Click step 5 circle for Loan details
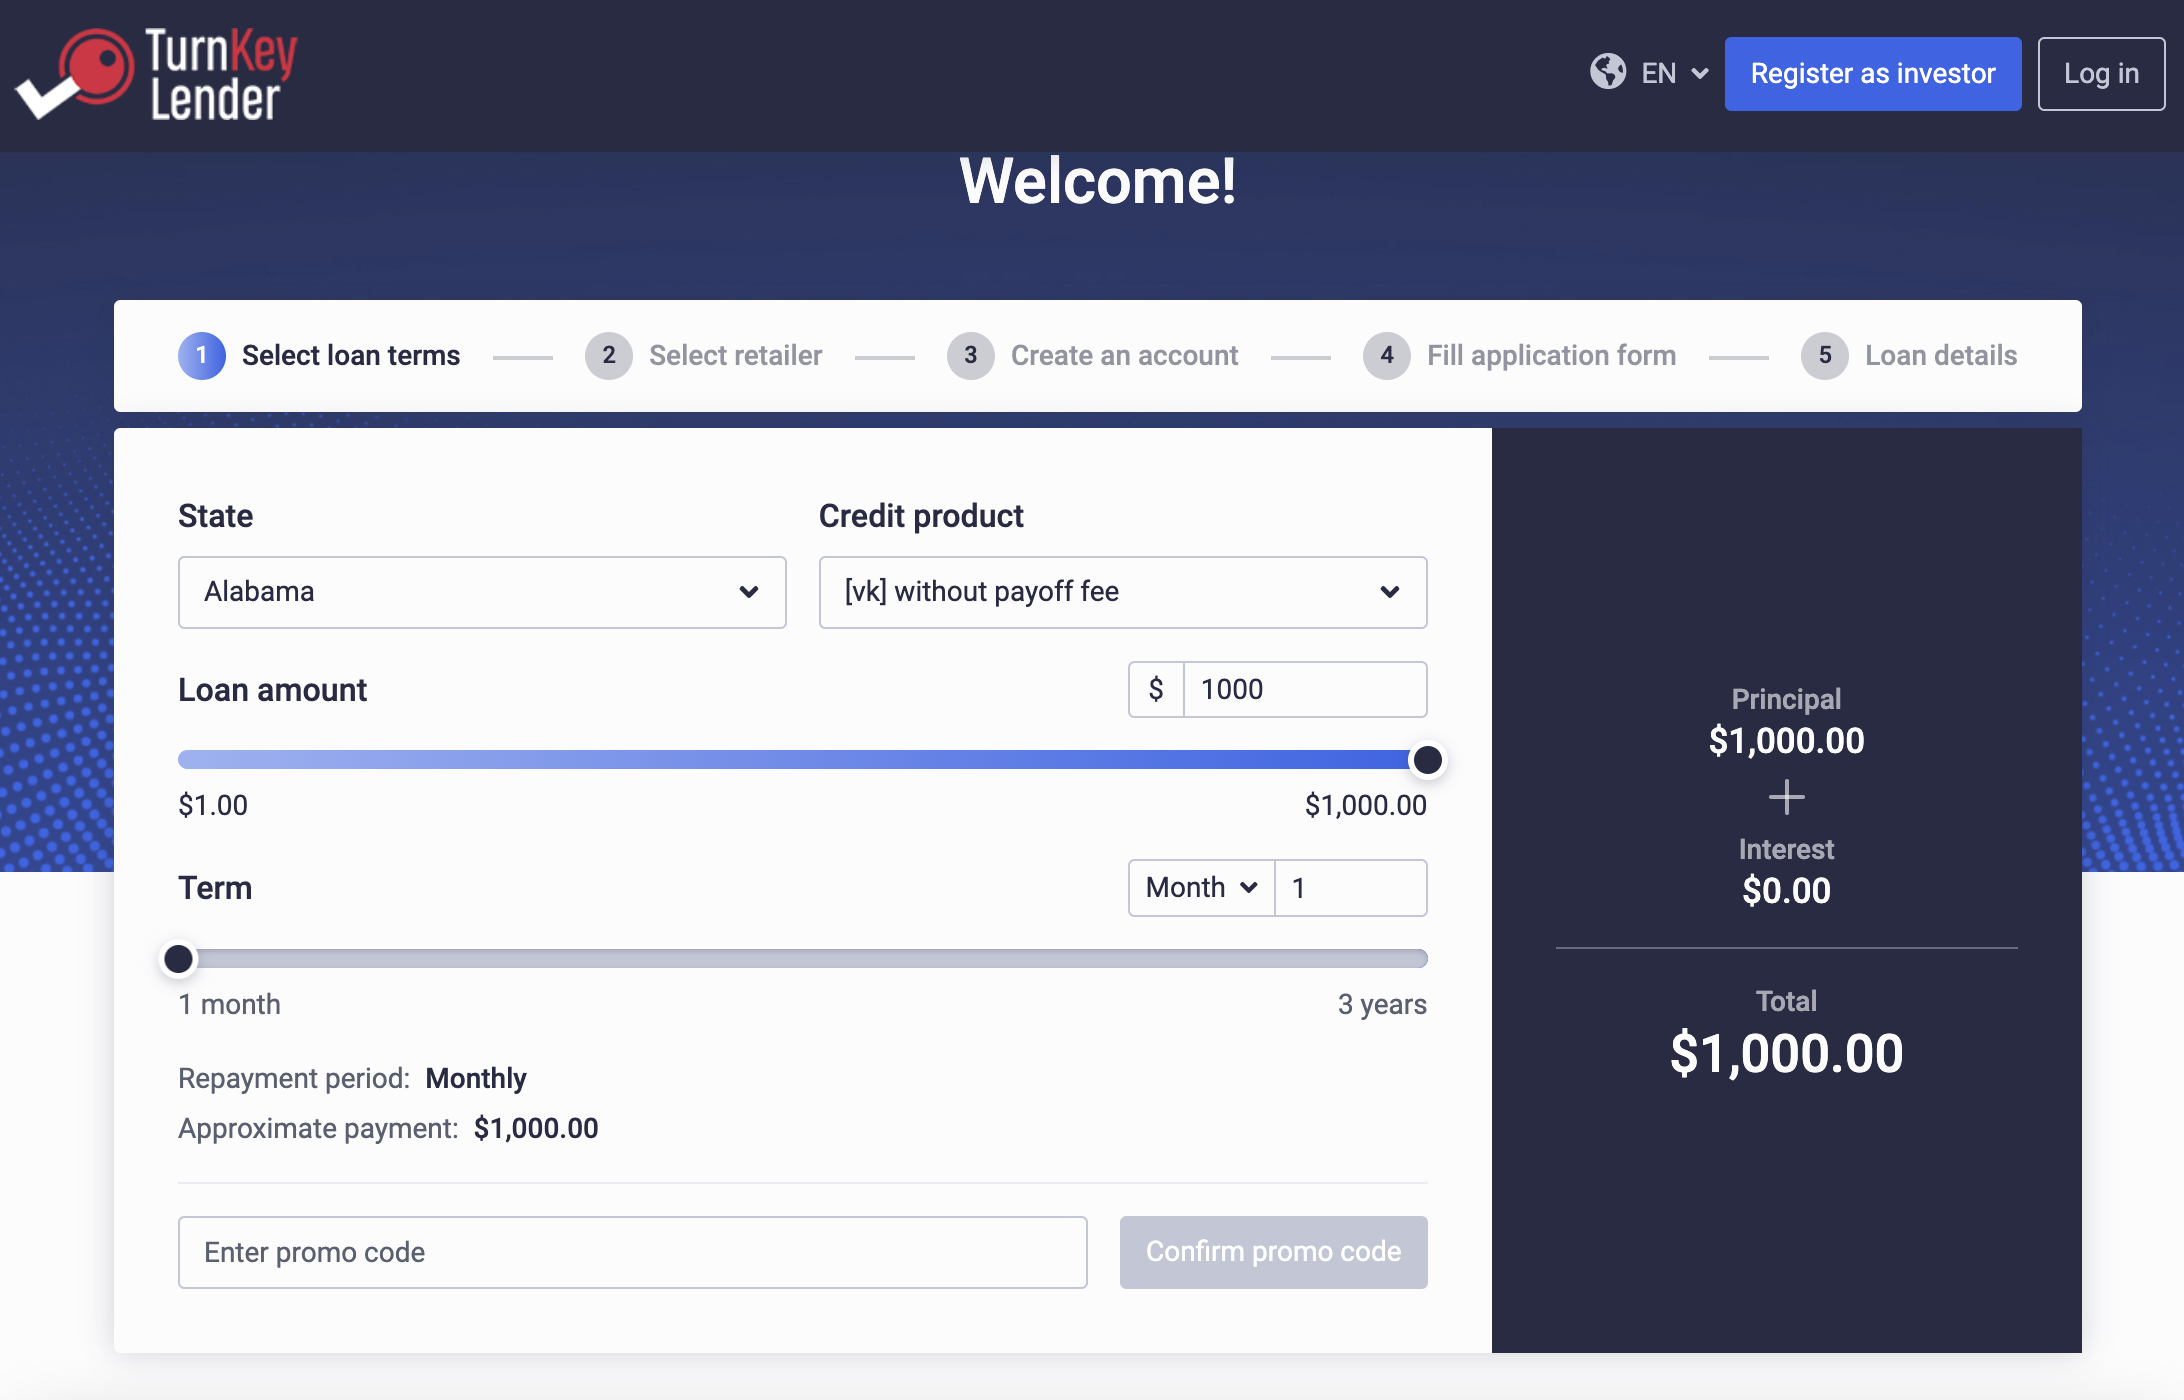Viewport: 2184px width, 1400px height. click(x=1825, y=356)
